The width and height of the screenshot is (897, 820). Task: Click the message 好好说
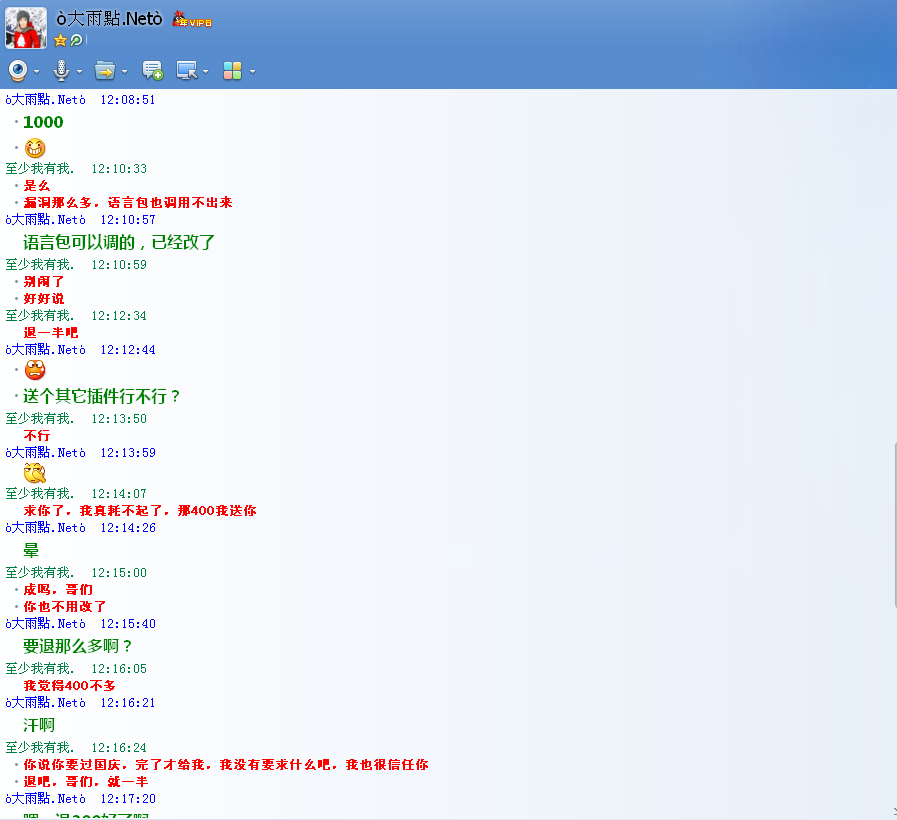tap(43, 299)
